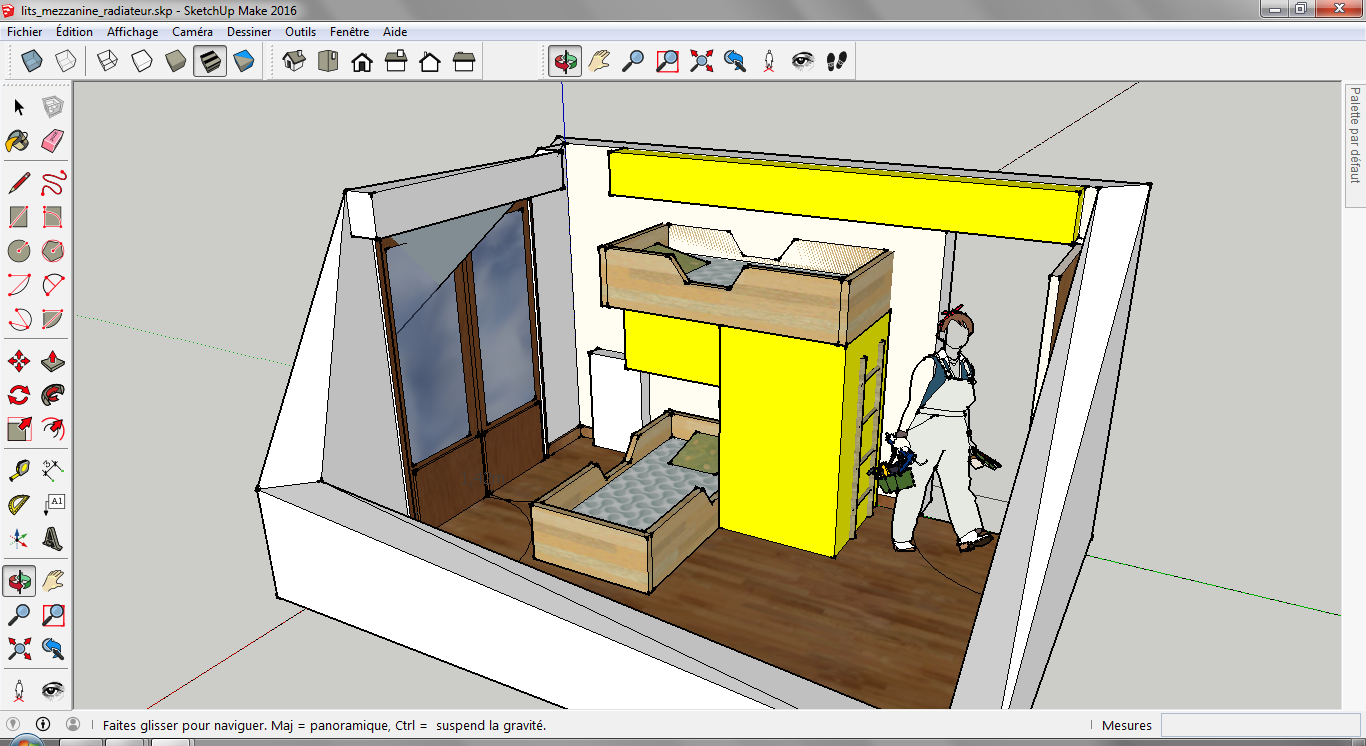
Task: Click the Orbit tool in top toolbar
Action: pyautogui.click(x=565, y=62)
